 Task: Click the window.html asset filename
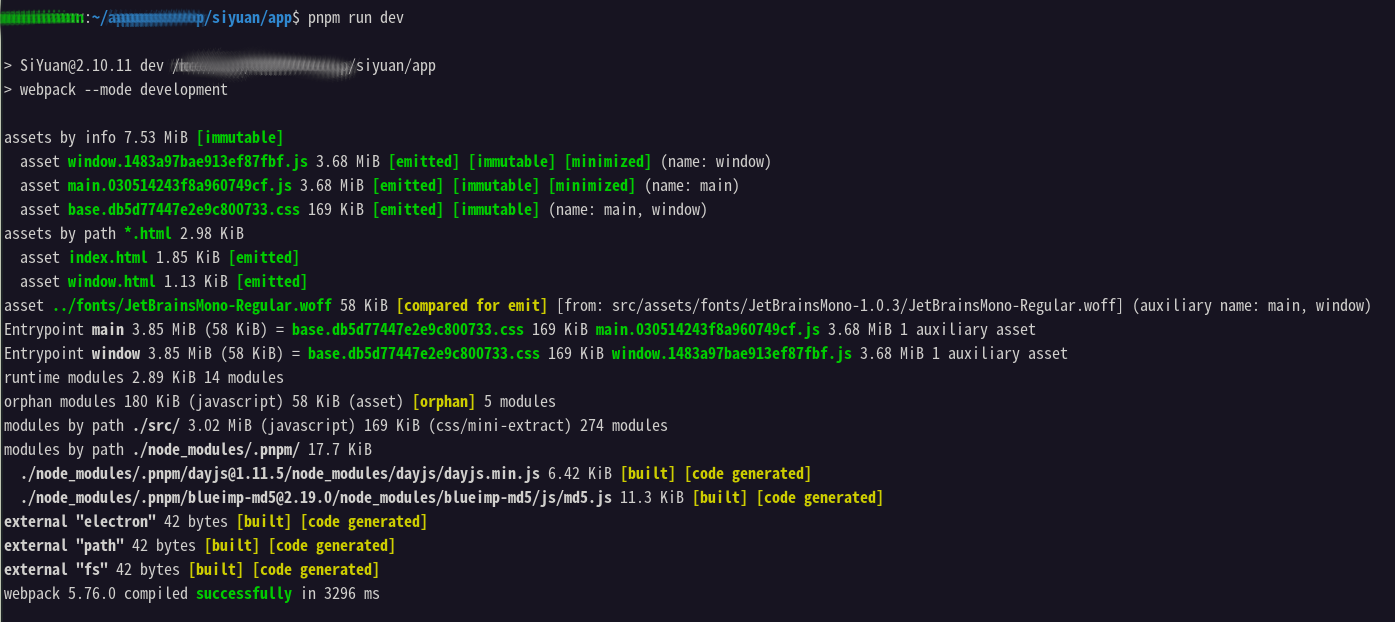tap(111, 282)
